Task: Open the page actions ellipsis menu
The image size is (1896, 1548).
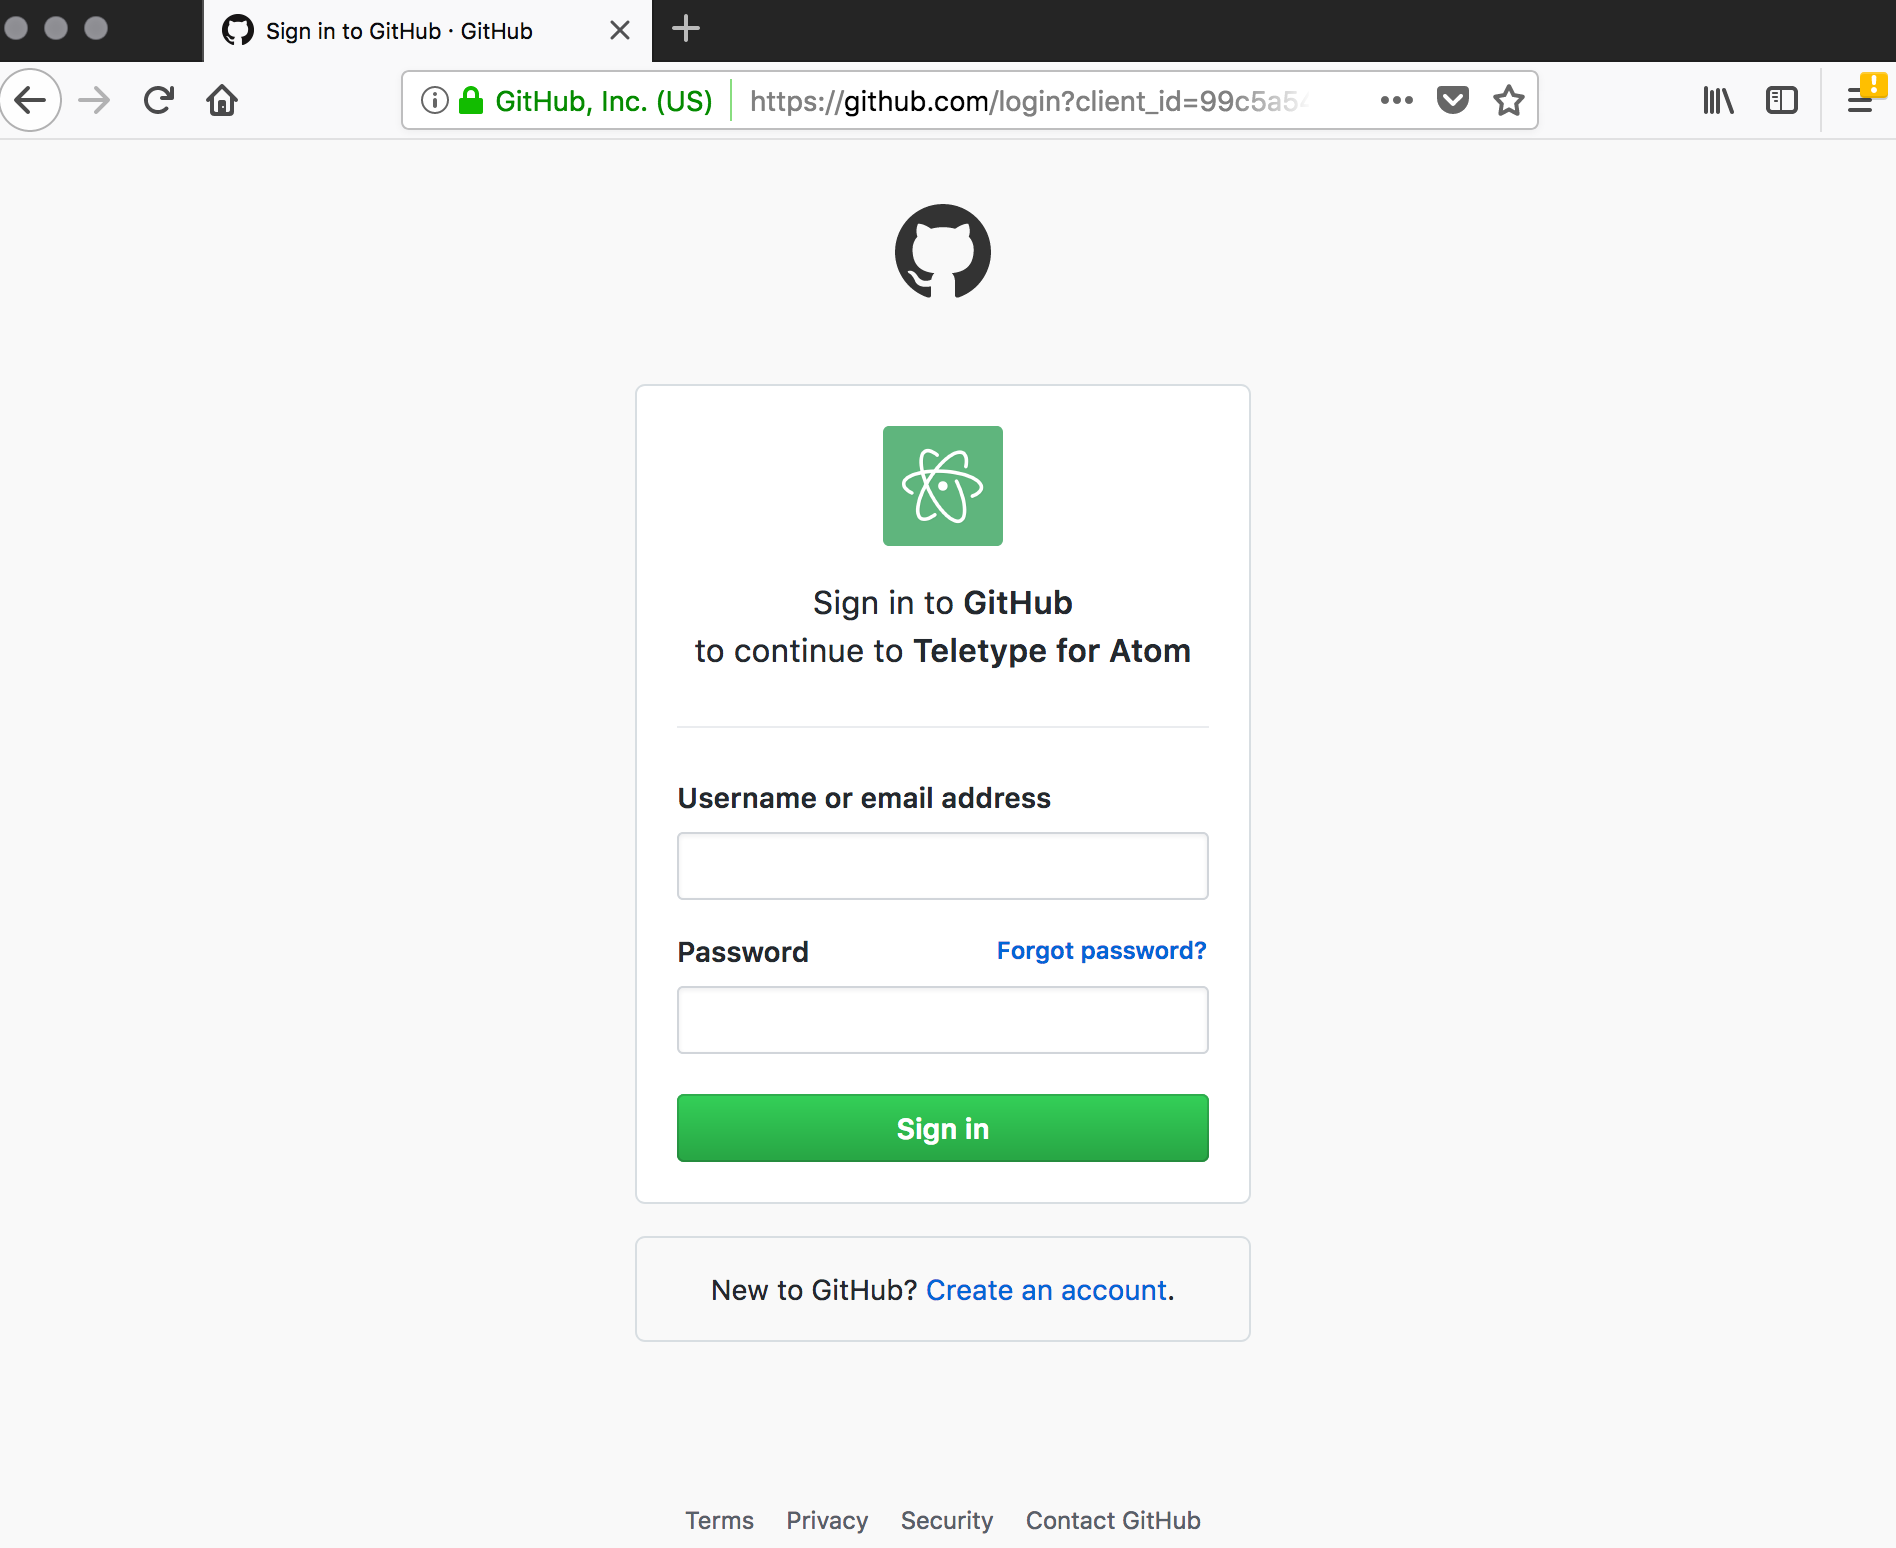Action: pos(1396,100)
